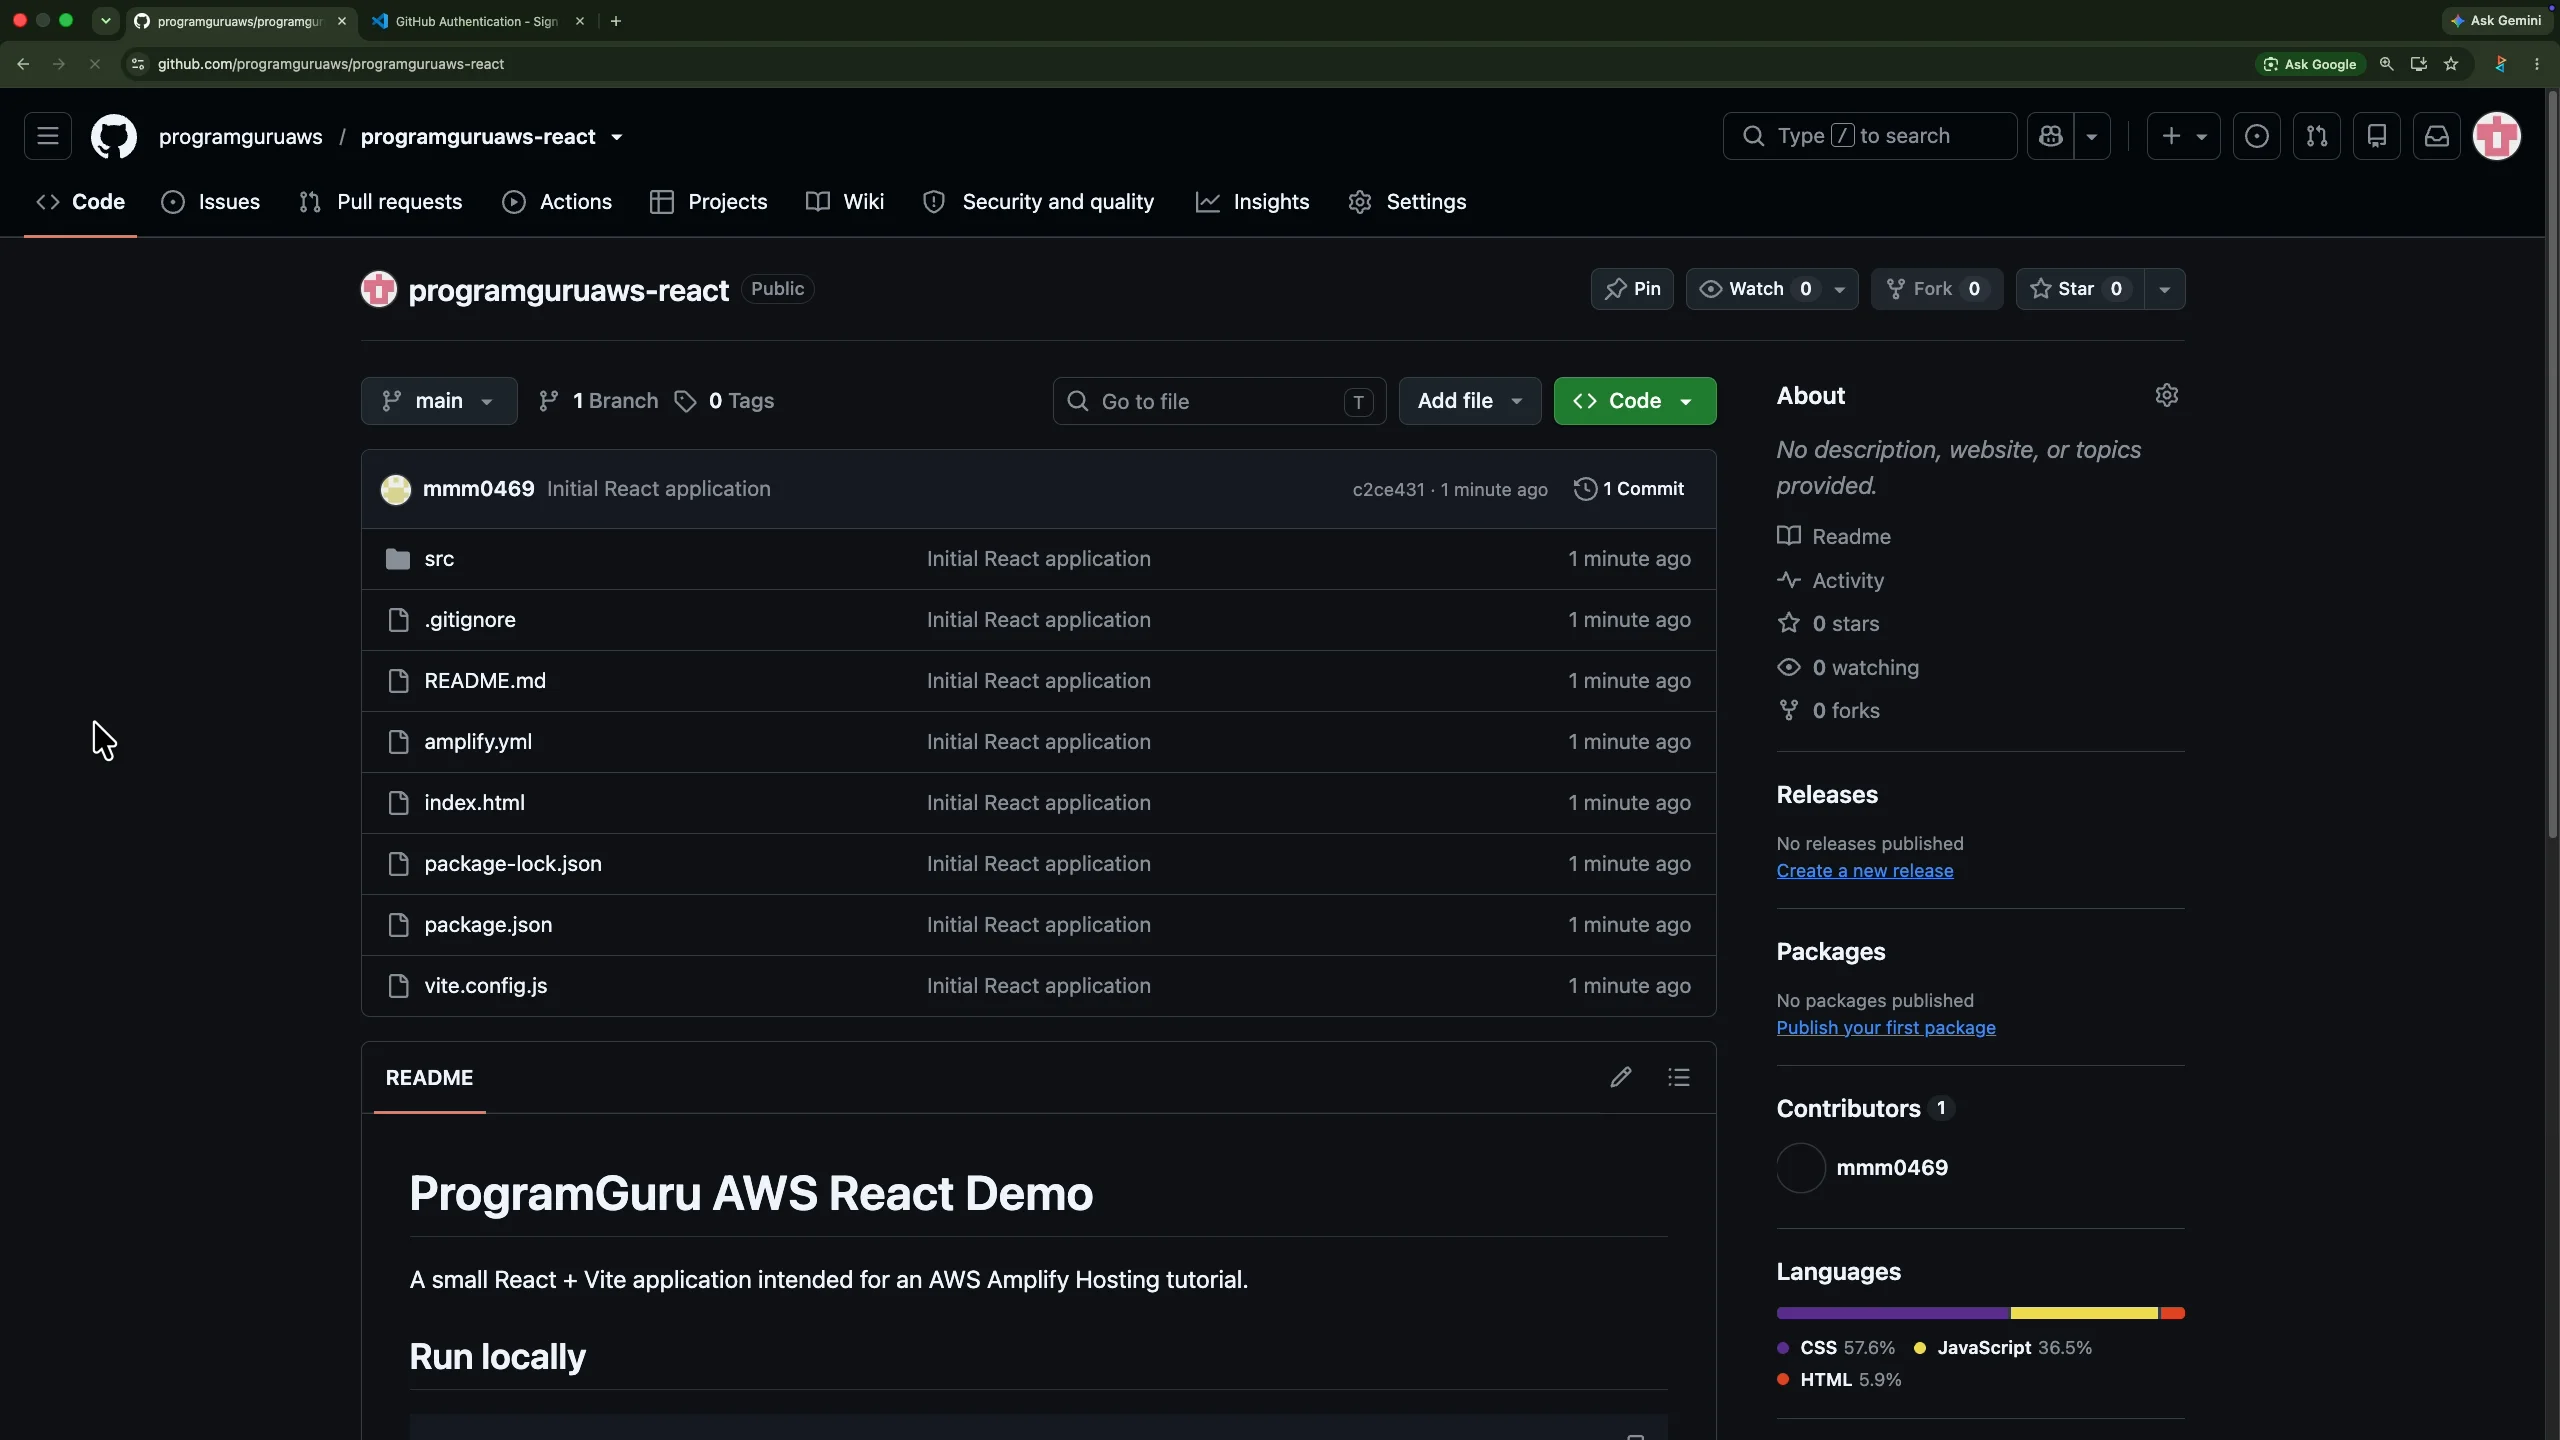Image resolution: width=2560 pixels, height=1440 pixels.
Task: Open the package.json file
Action: [x=488, y=925]
